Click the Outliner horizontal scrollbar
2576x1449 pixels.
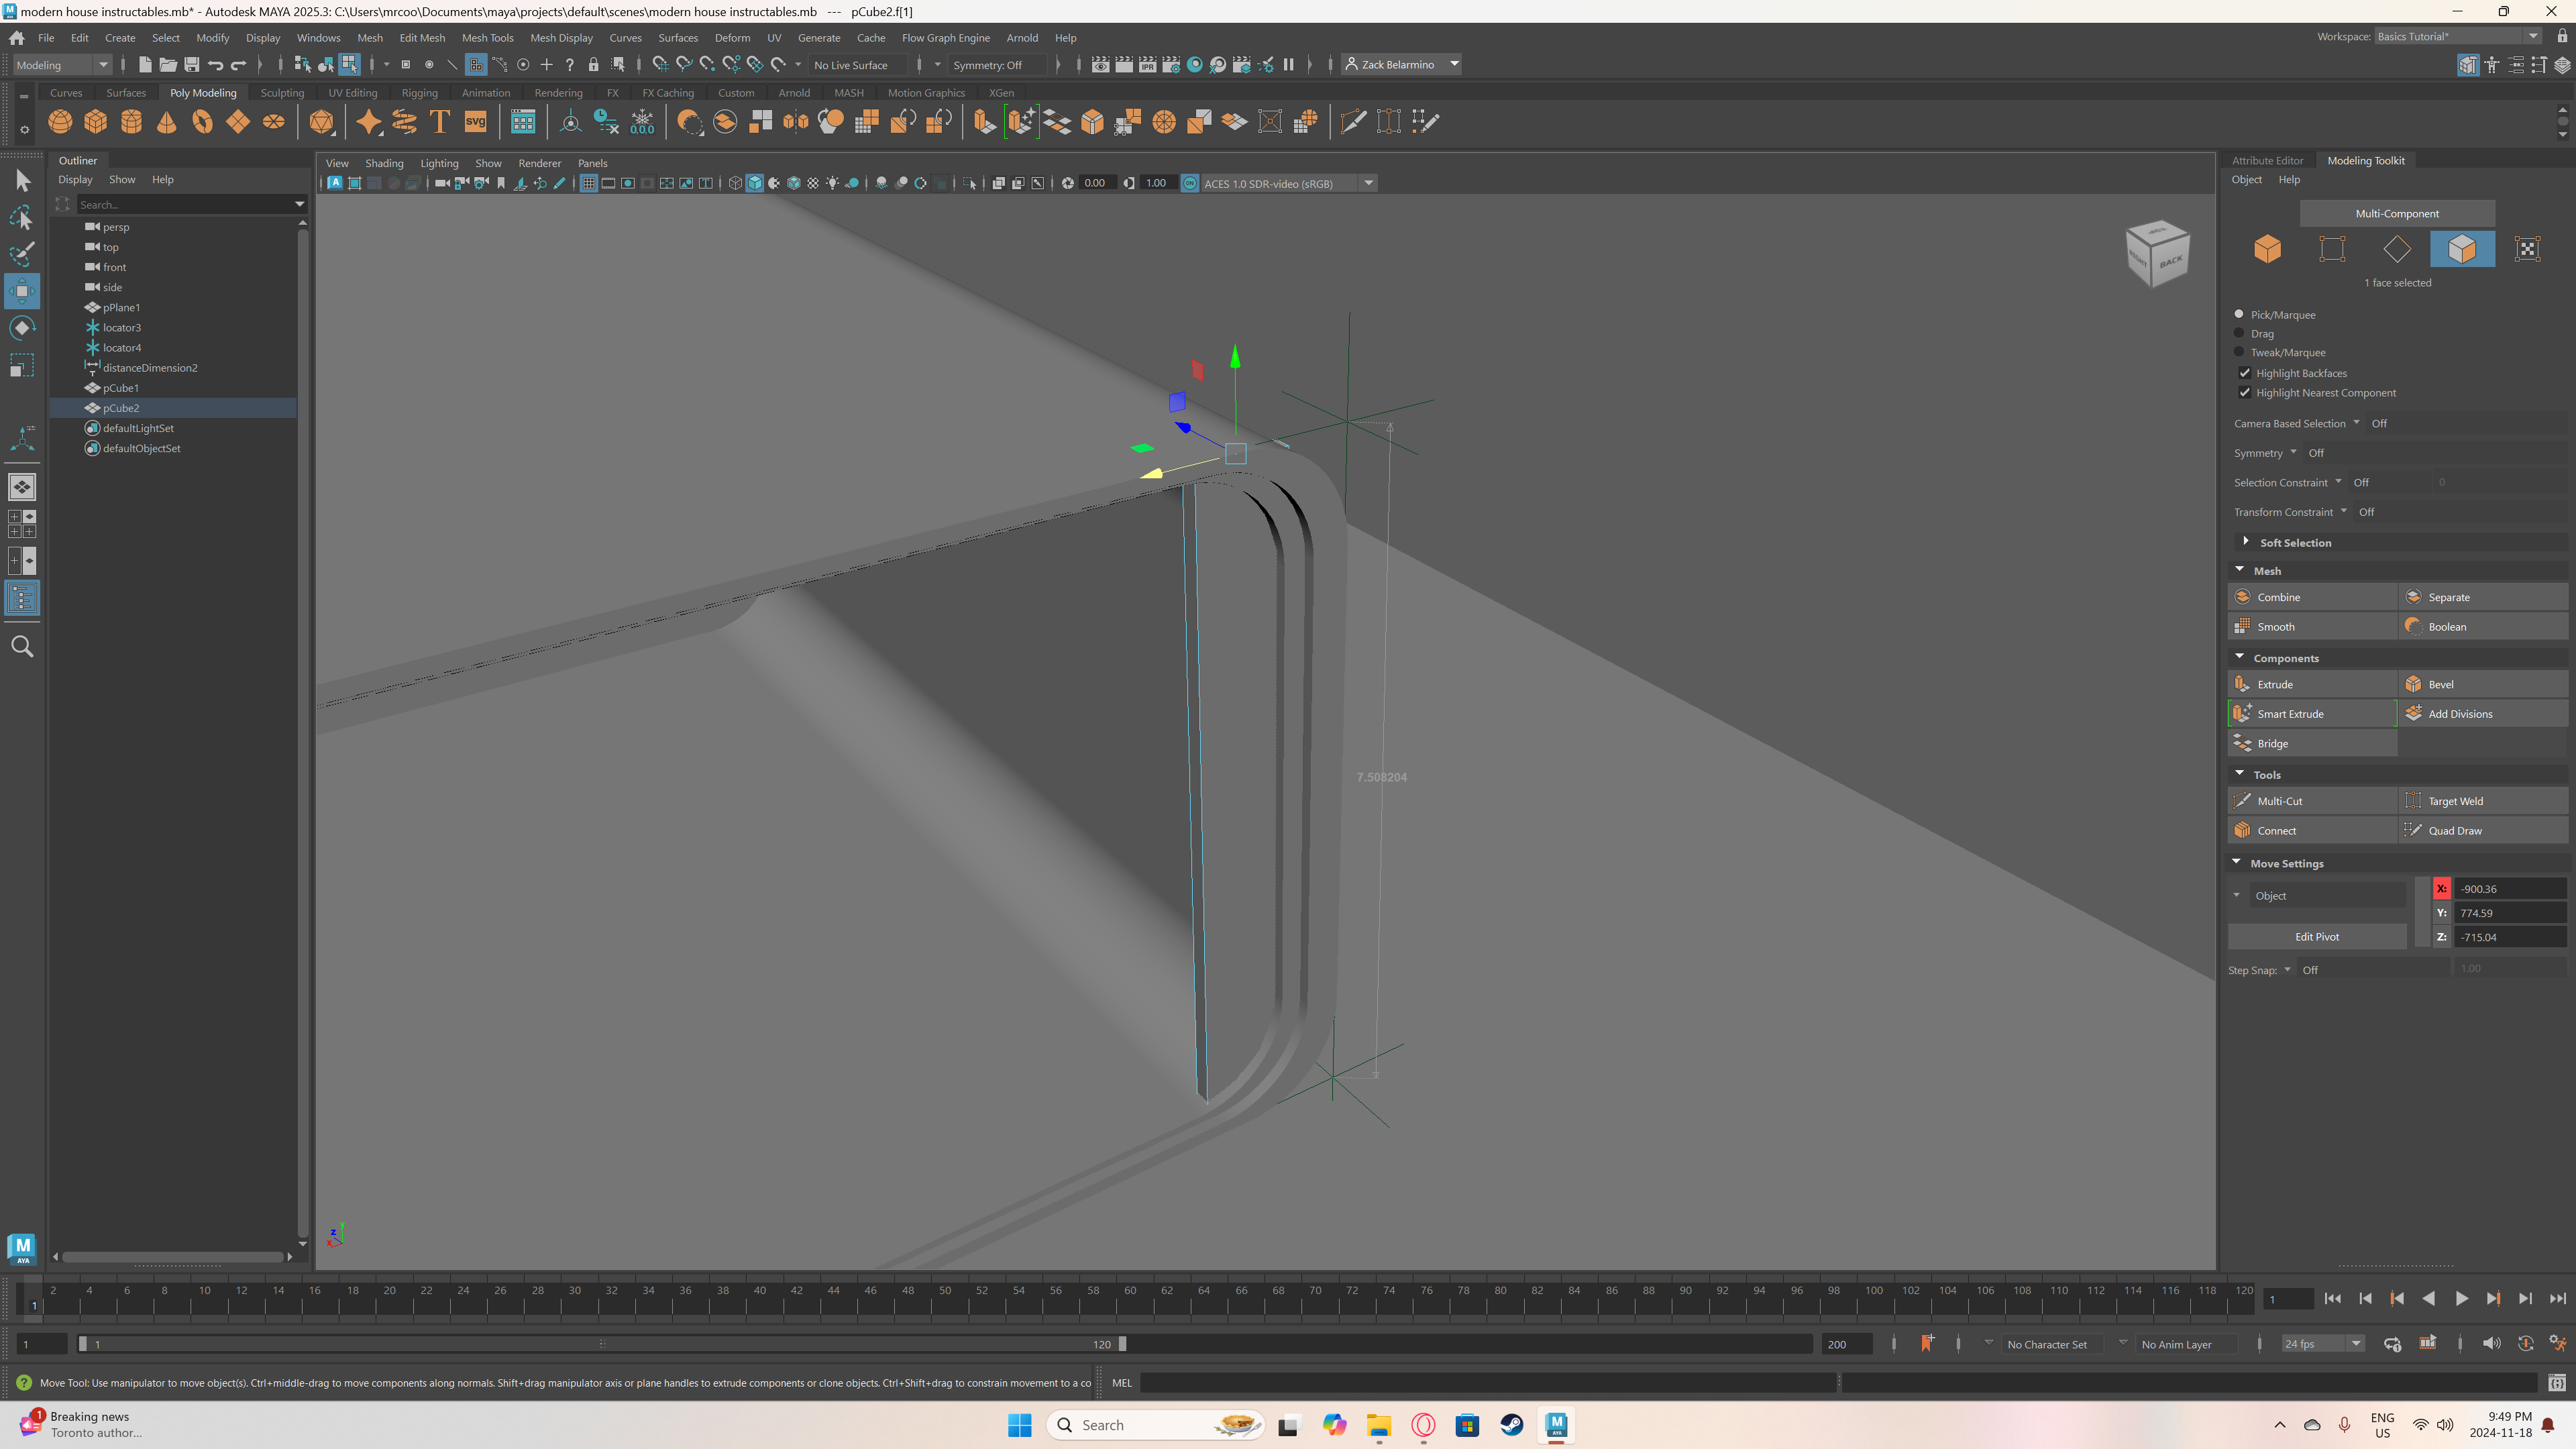click(172, 1257)
